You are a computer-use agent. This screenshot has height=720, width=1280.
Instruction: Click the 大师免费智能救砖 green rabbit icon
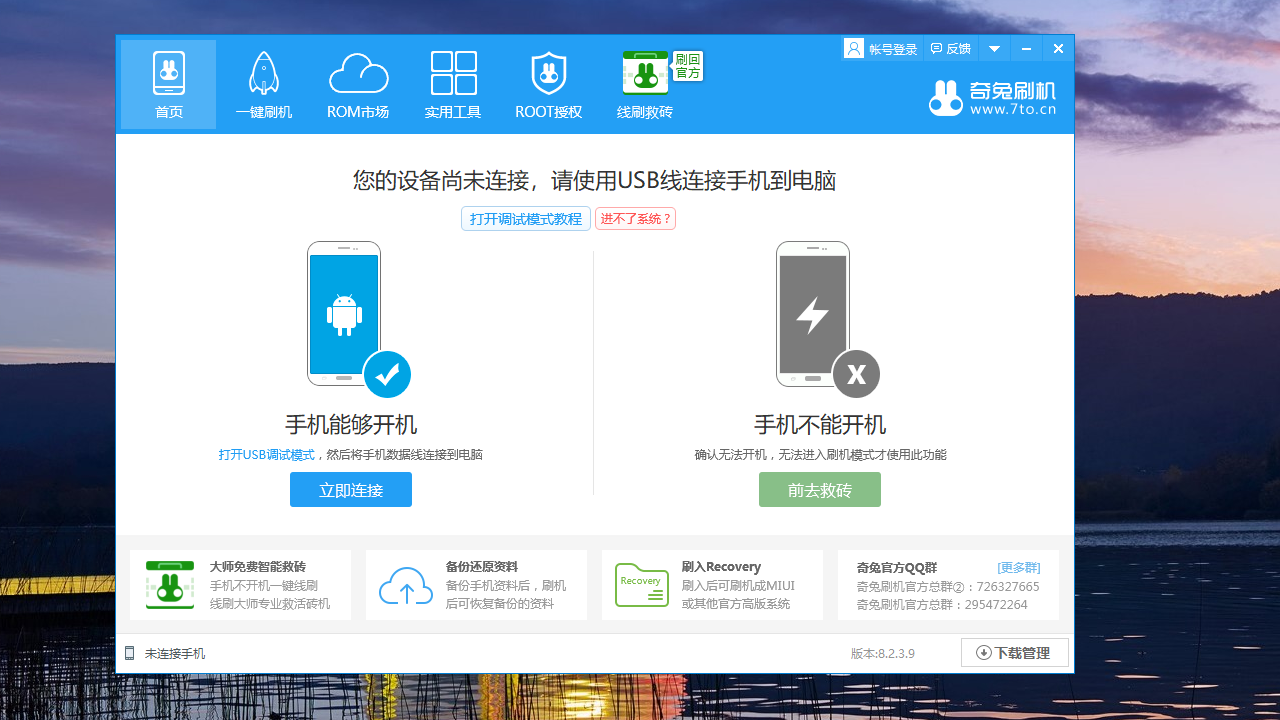pyautogui.click(x=170, y=585)
